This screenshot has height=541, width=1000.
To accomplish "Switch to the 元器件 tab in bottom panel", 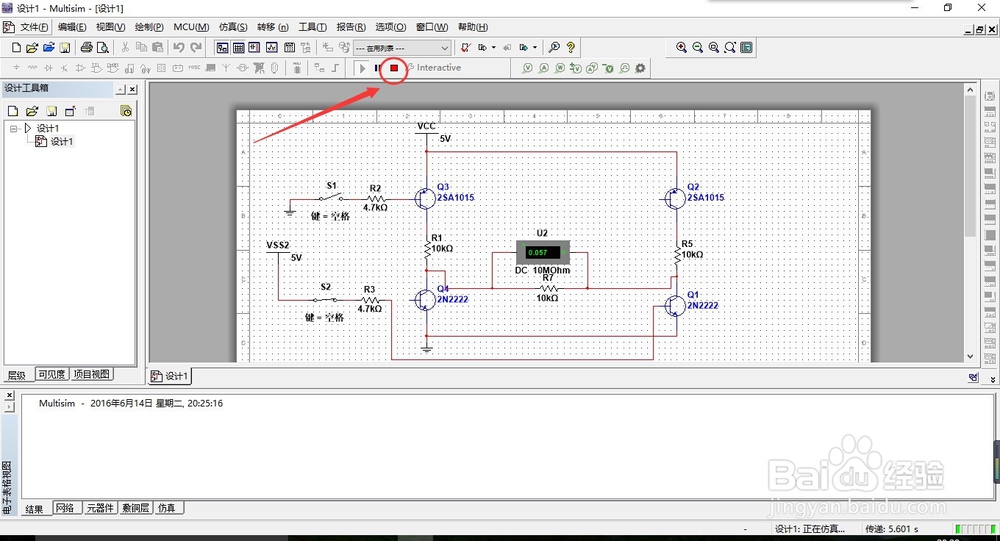I will (x=100, y=509).
